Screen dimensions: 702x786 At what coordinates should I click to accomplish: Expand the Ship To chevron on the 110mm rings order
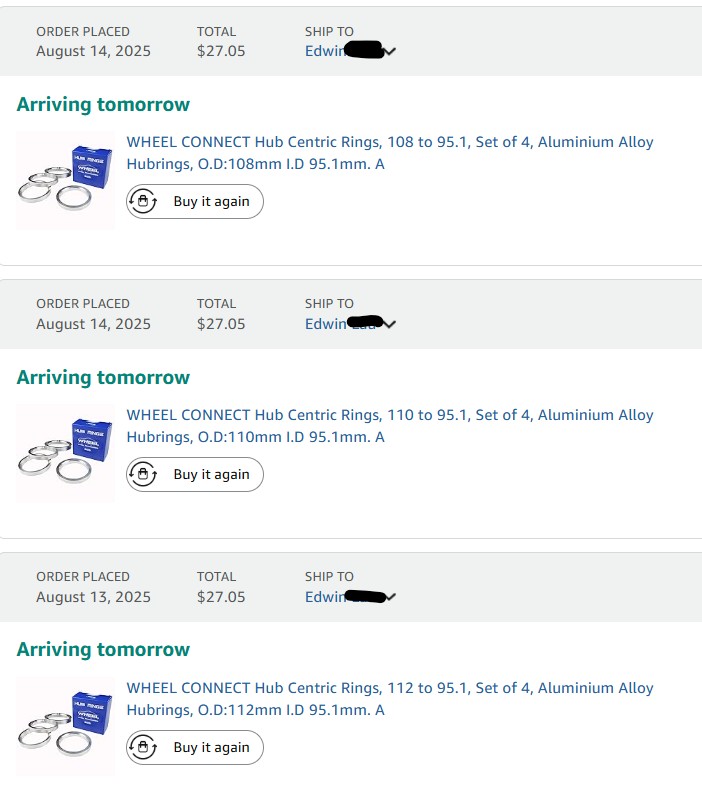click(x=390, y=324)
